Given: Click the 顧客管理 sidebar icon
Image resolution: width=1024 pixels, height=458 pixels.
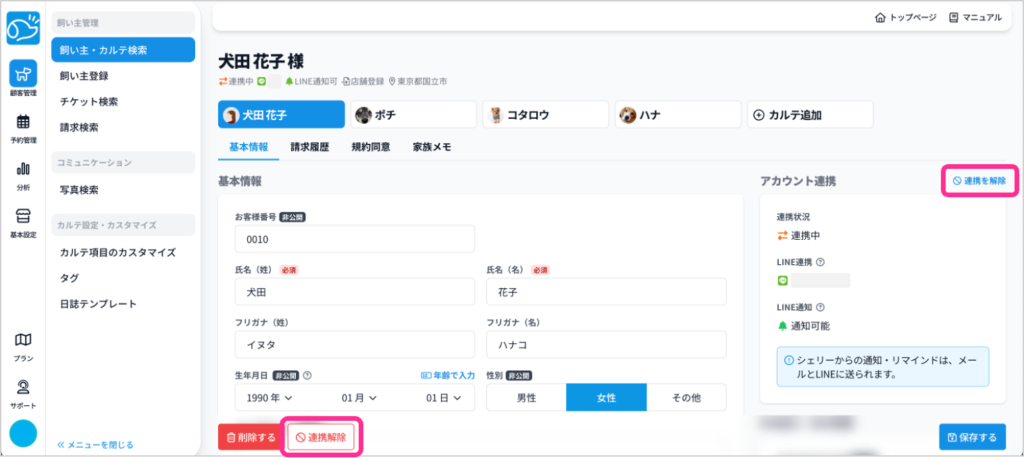Looking at the screenshot, I should 23,76.
